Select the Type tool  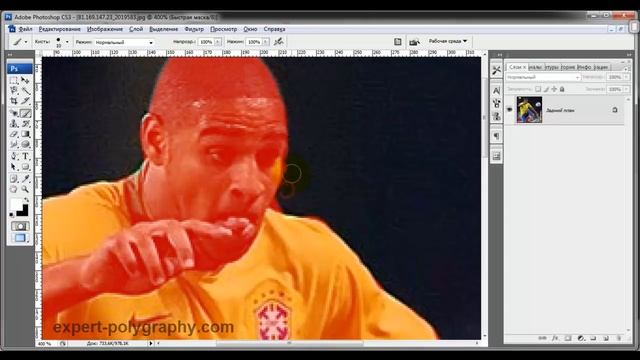coord(25,156)
